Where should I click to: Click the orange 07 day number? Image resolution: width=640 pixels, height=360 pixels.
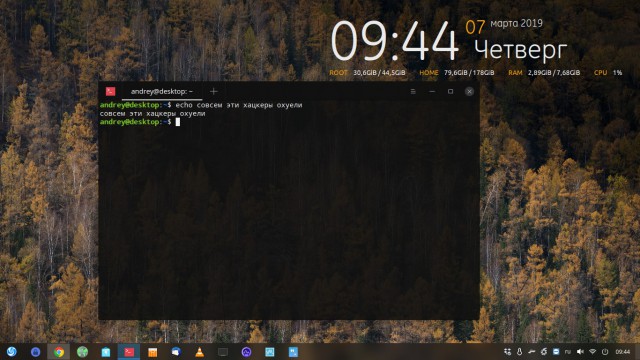475,27
